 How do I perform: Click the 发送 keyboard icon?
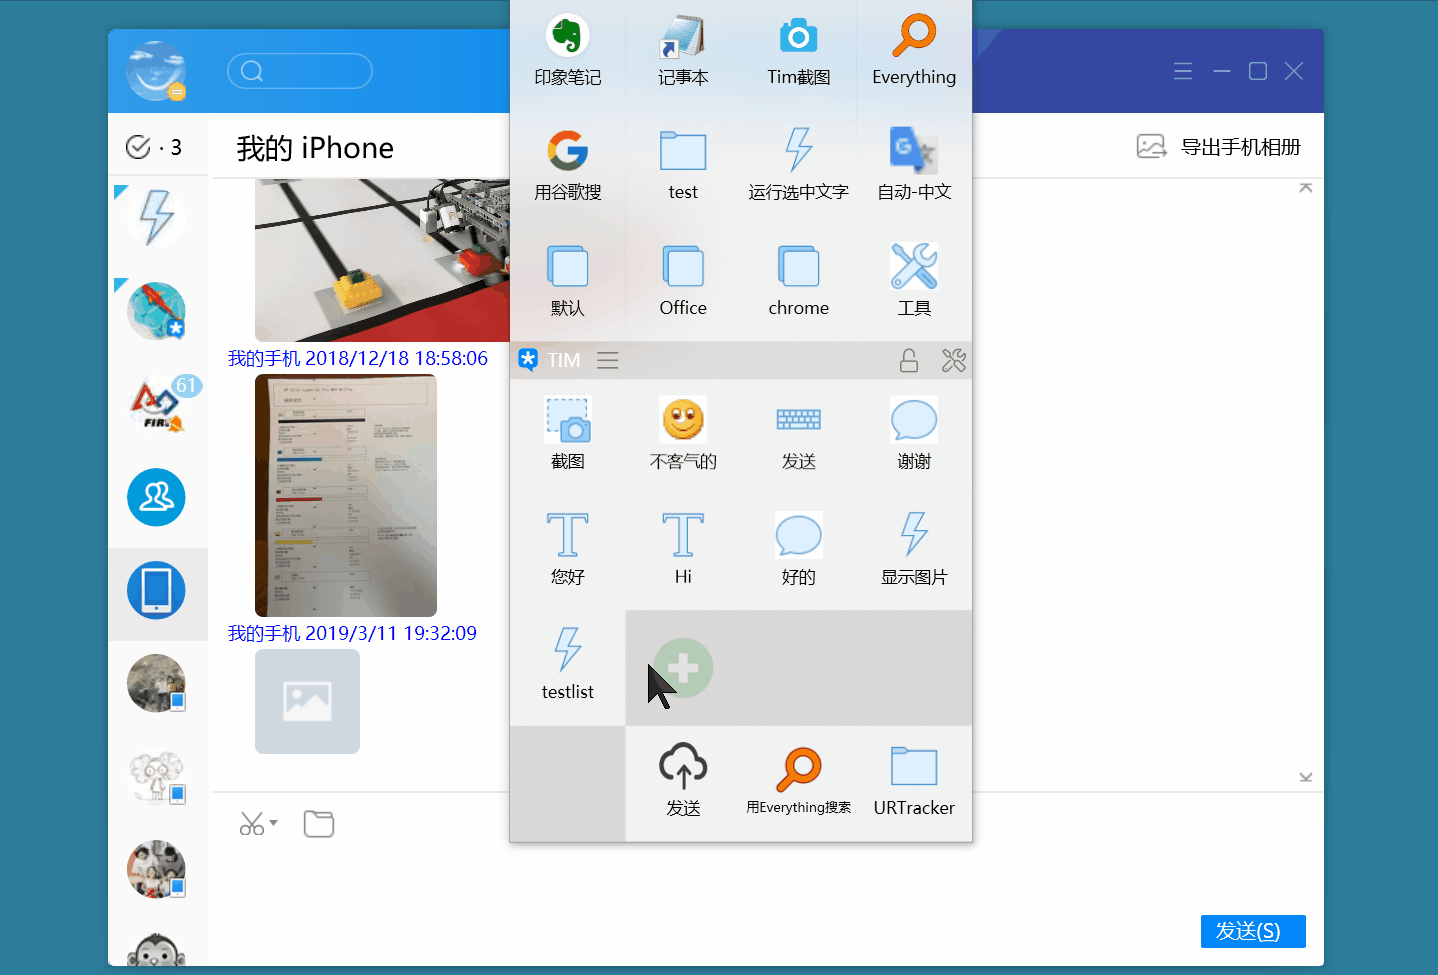tap(798, 420)
